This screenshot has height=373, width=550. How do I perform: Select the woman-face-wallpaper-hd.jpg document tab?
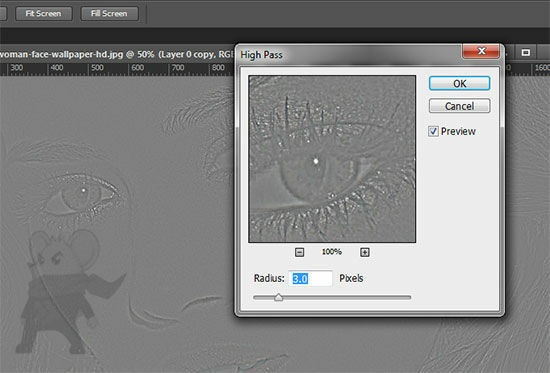(x=116, y=54)
